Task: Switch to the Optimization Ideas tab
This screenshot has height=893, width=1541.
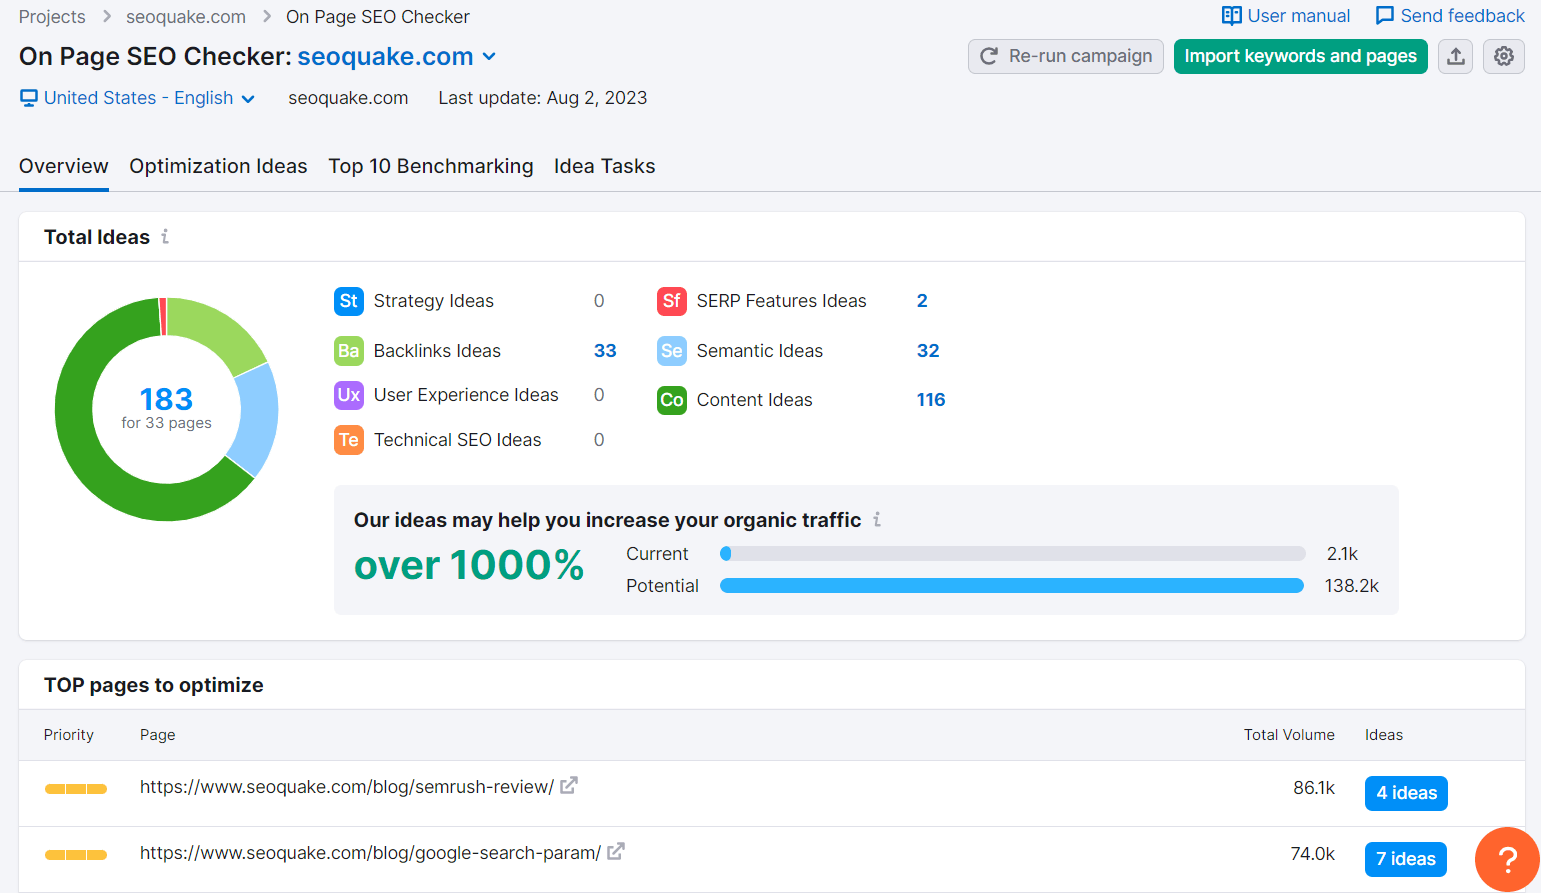Action: click(218, 166)
